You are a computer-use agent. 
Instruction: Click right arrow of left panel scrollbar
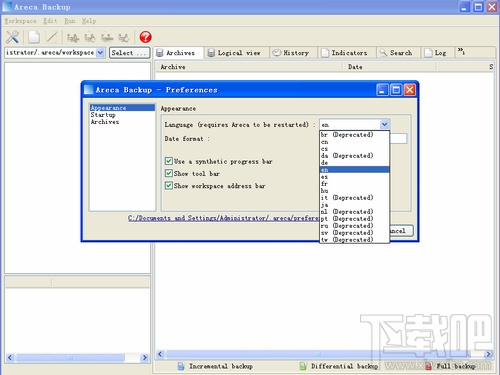pos(145,358)
